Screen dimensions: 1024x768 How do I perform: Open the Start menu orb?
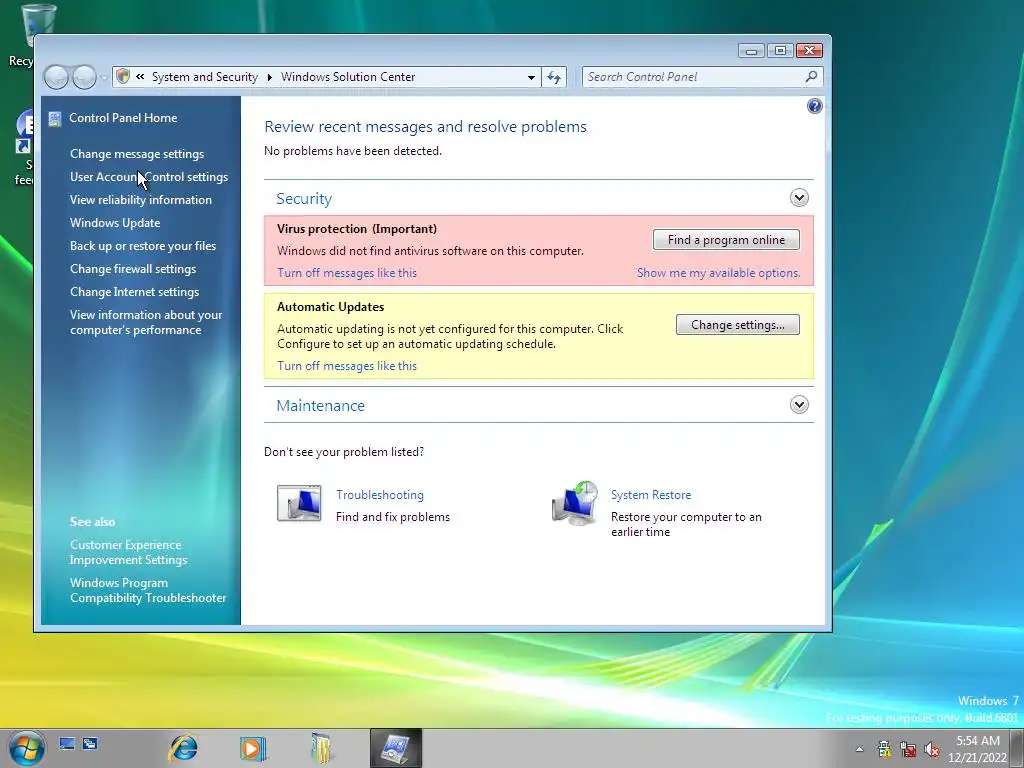coord(27,748)
